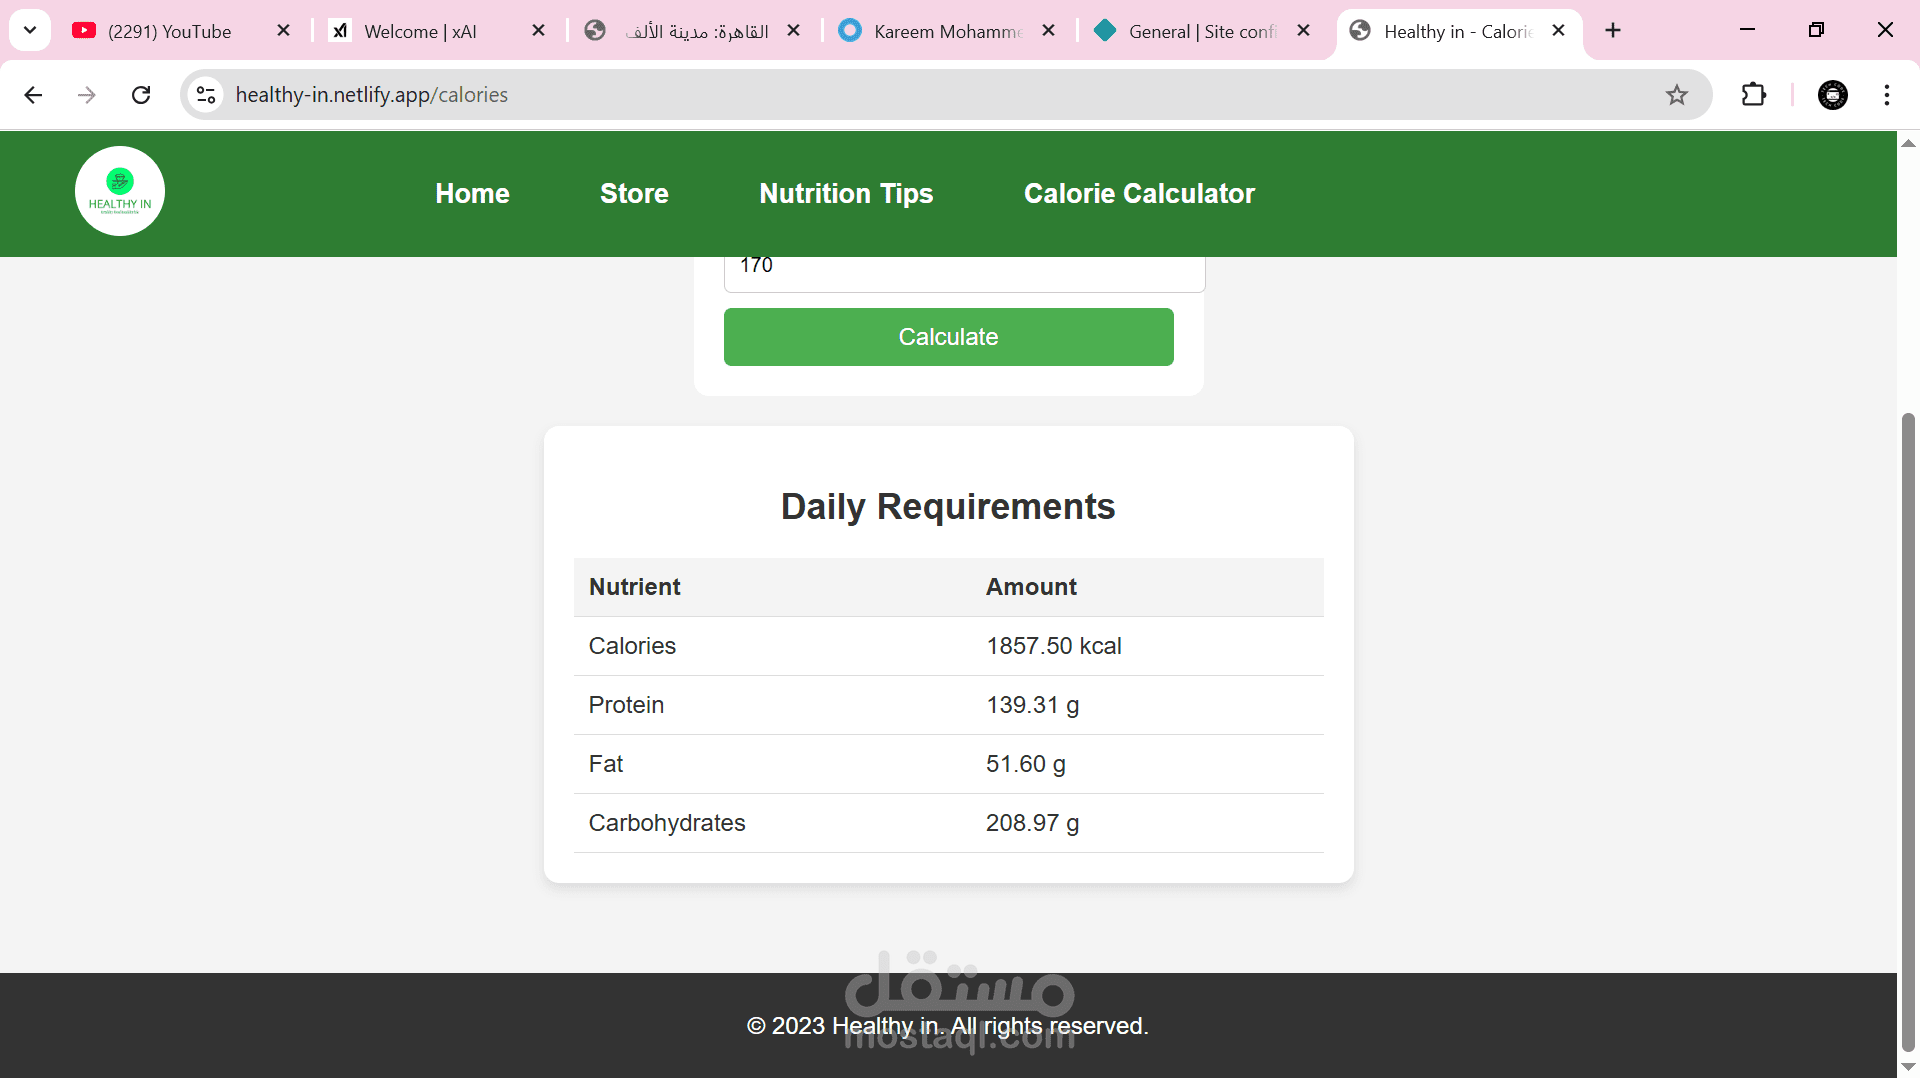The width and height of the screenshot is (1920, 1078).
Task: Select the 51.60 g fat value
Action: pyautogui.click(x=1026, y=764)
